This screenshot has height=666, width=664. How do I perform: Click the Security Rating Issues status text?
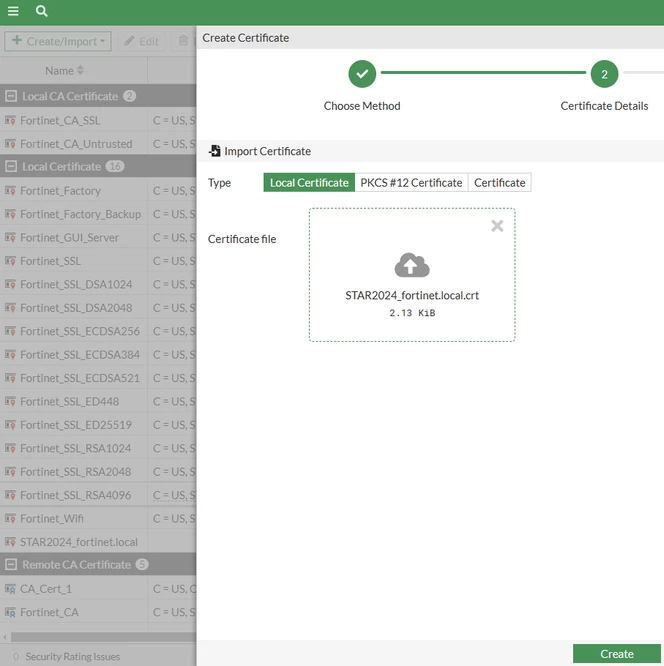73,656
